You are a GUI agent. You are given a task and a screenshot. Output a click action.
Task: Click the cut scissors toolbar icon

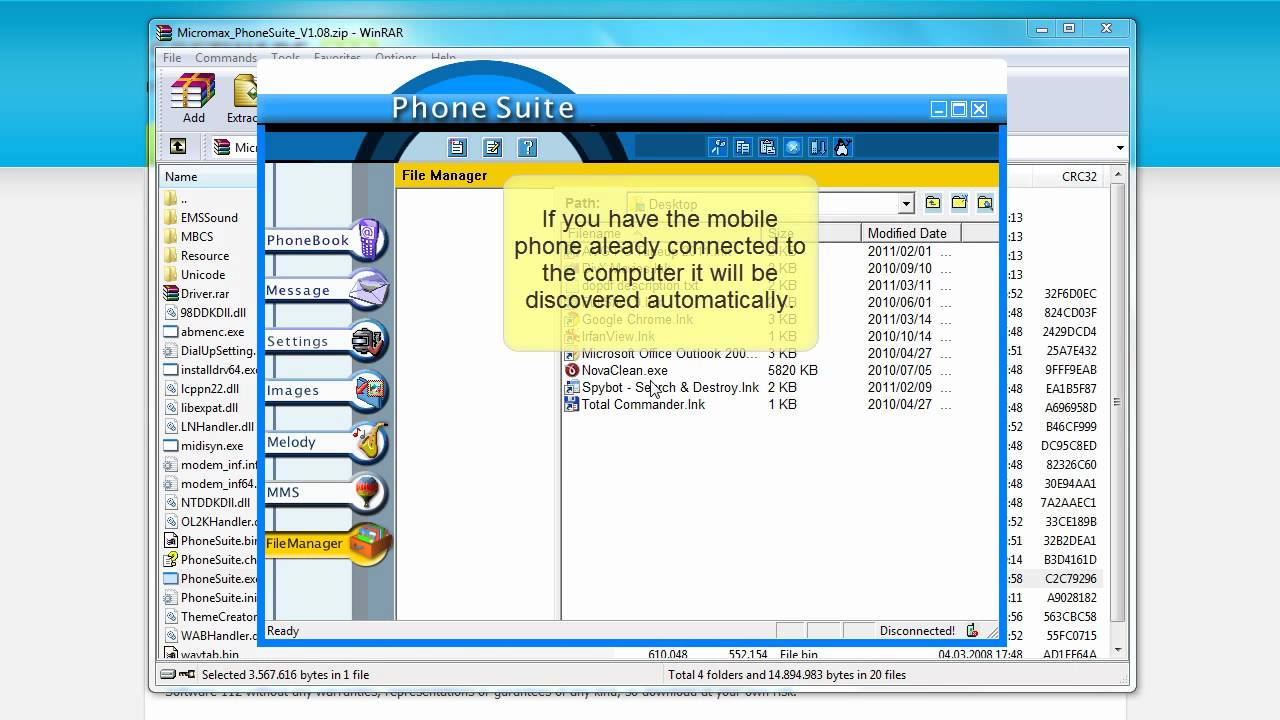[x=718, y=147]
